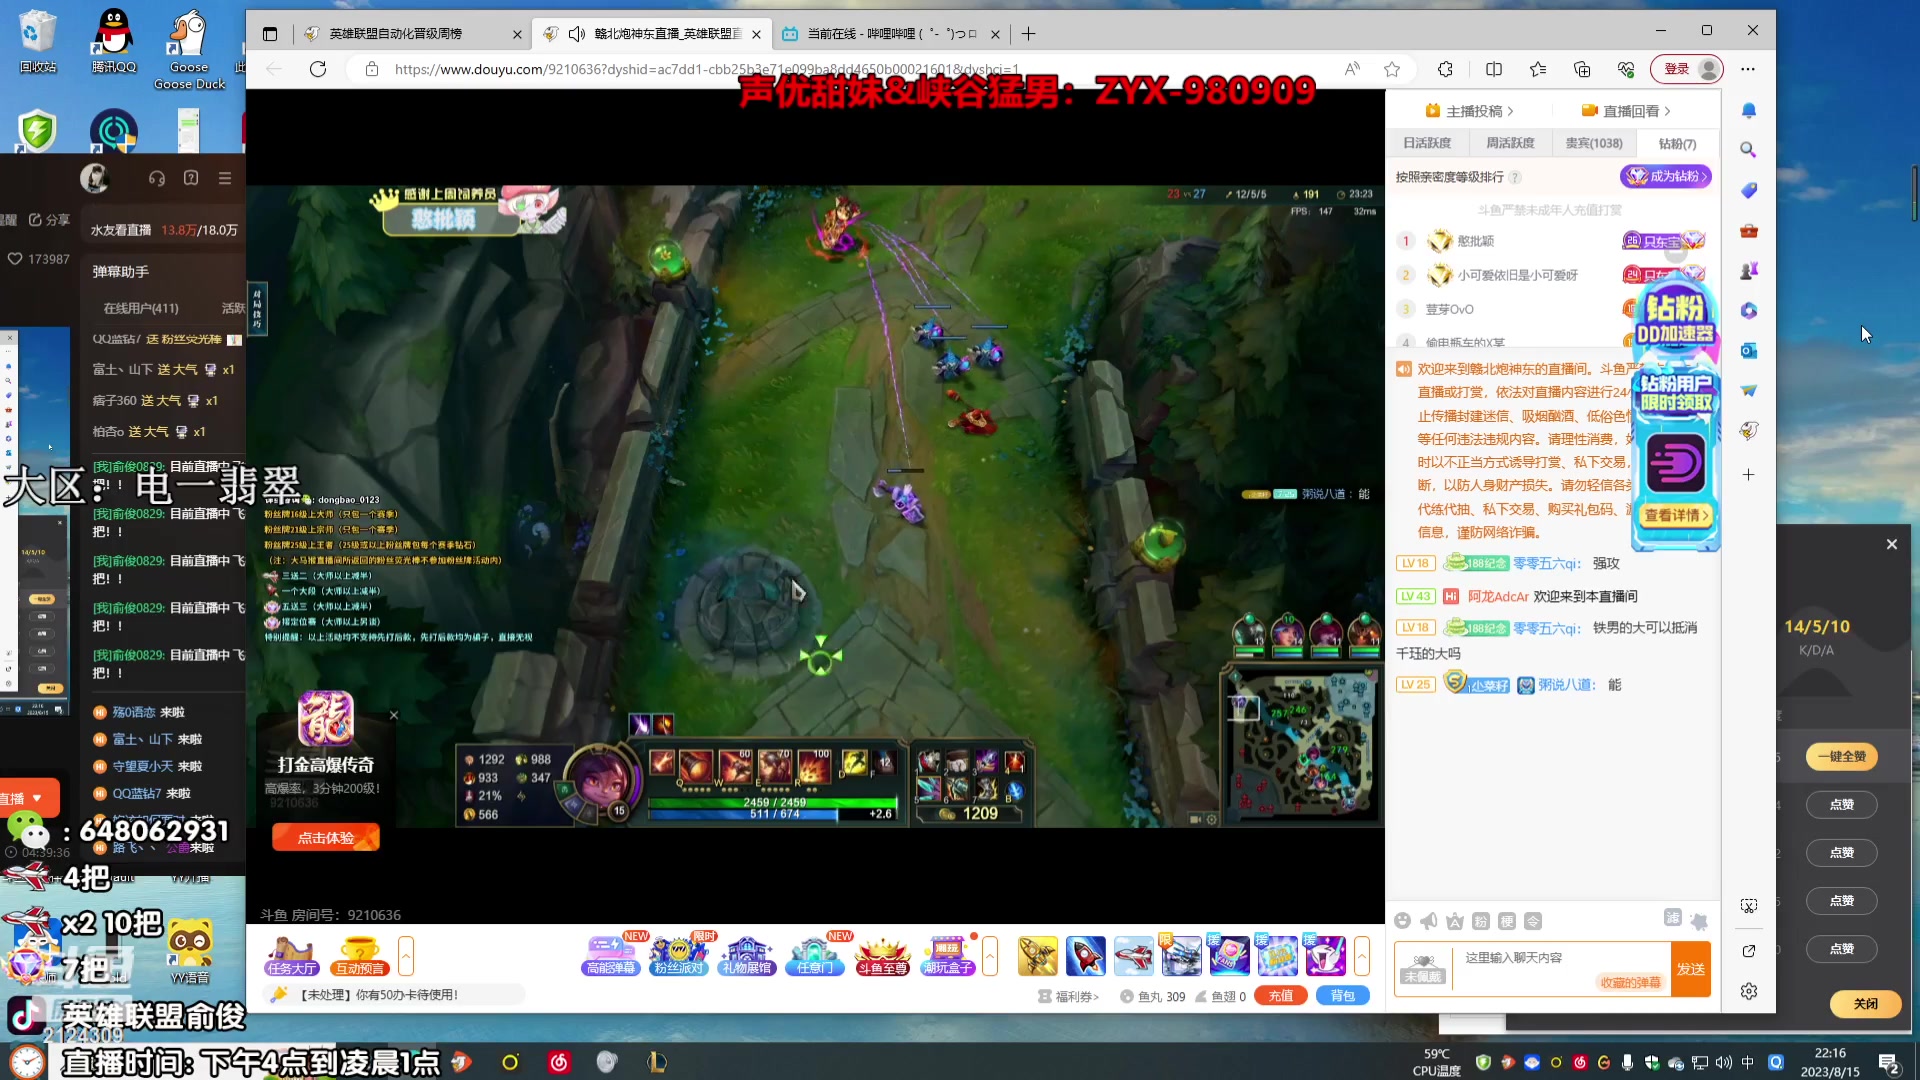Open Edge sidebar tools briefcase icon
Image resolution: width=1920 pixels, height=1080 pixels.
click(1748, 231)
